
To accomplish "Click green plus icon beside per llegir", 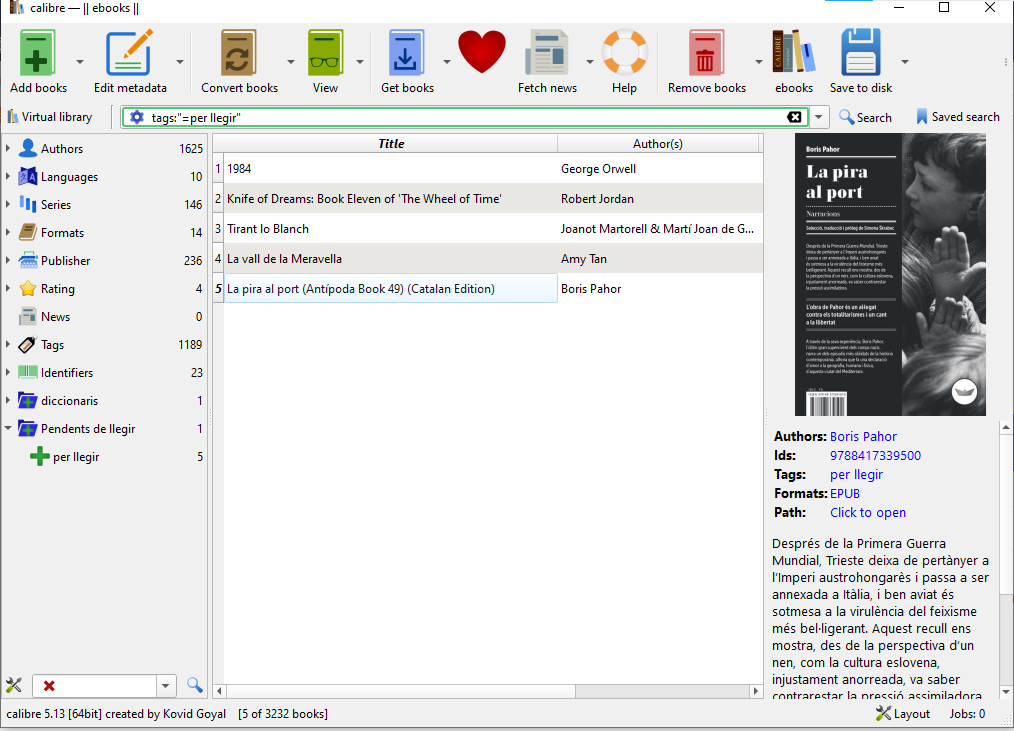I will [x=39, y=456].
